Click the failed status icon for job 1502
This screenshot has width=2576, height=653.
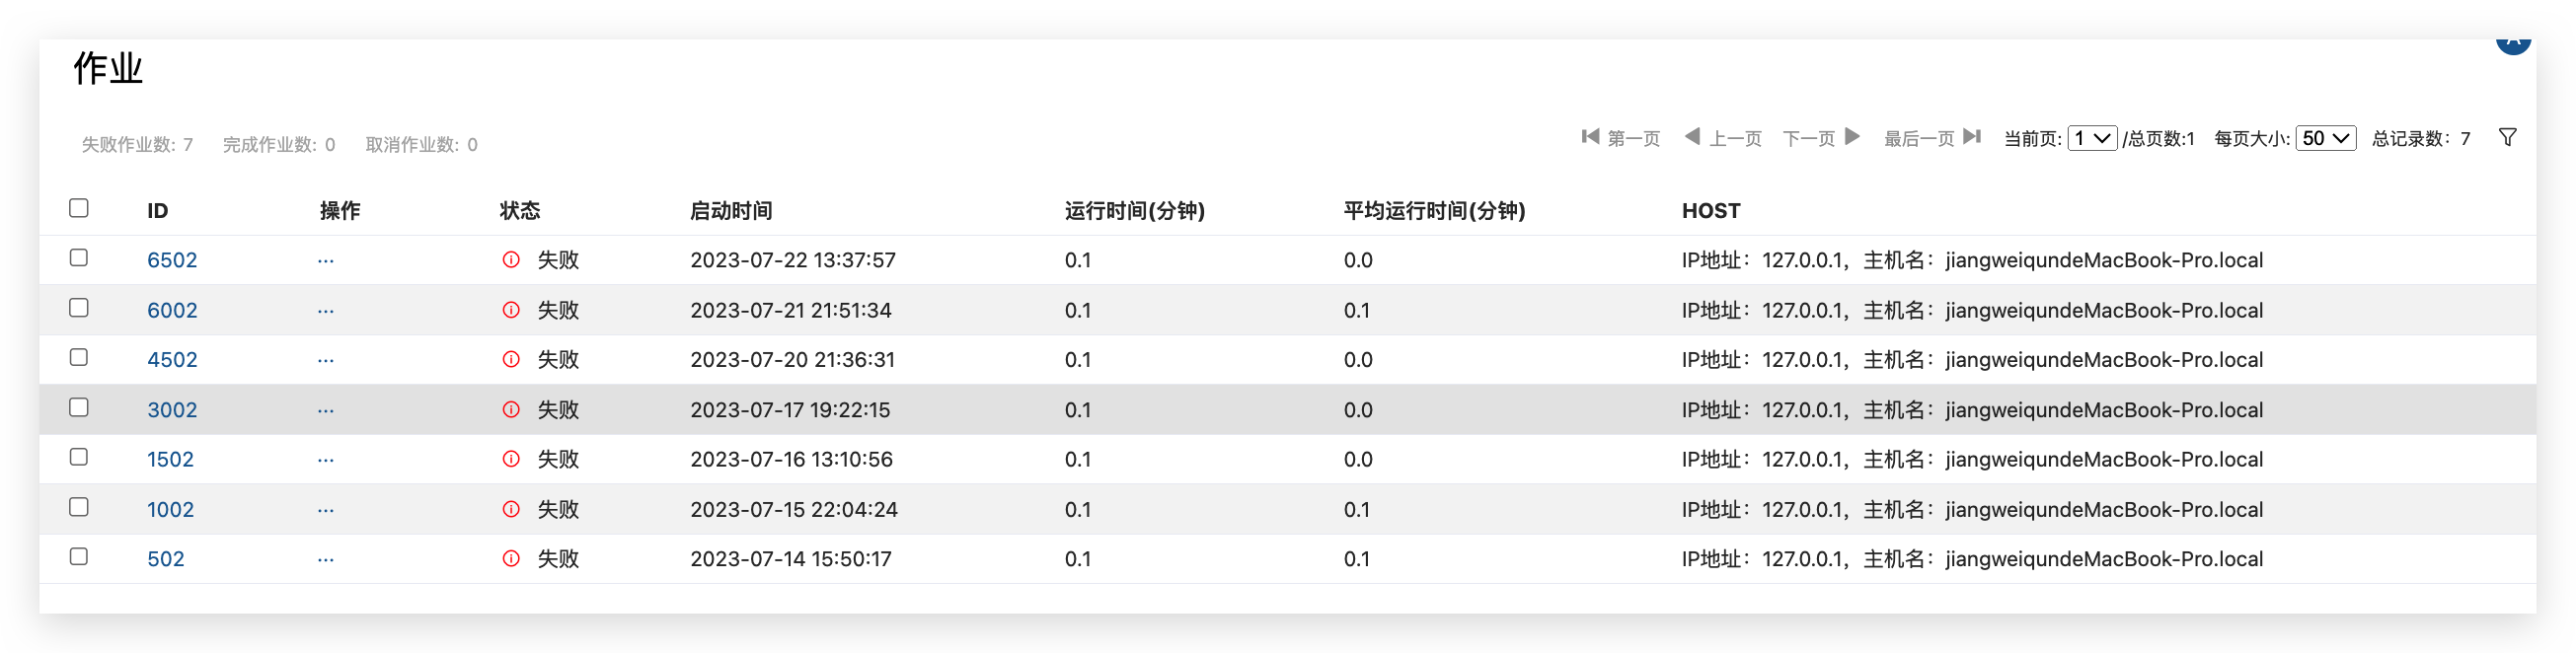click(511, 459)
